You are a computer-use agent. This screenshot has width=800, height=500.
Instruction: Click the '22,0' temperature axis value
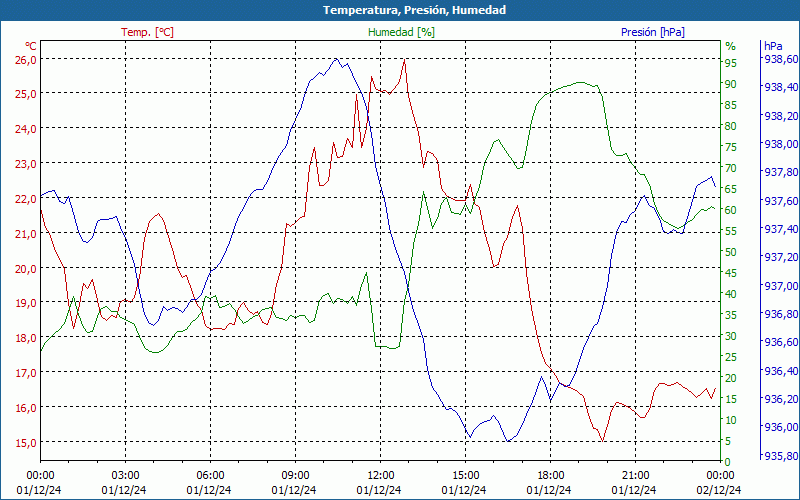pos(26,198)
